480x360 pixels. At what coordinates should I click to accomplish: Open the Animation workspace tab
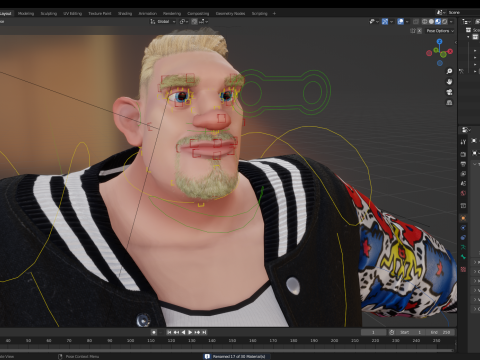point(147,13)
